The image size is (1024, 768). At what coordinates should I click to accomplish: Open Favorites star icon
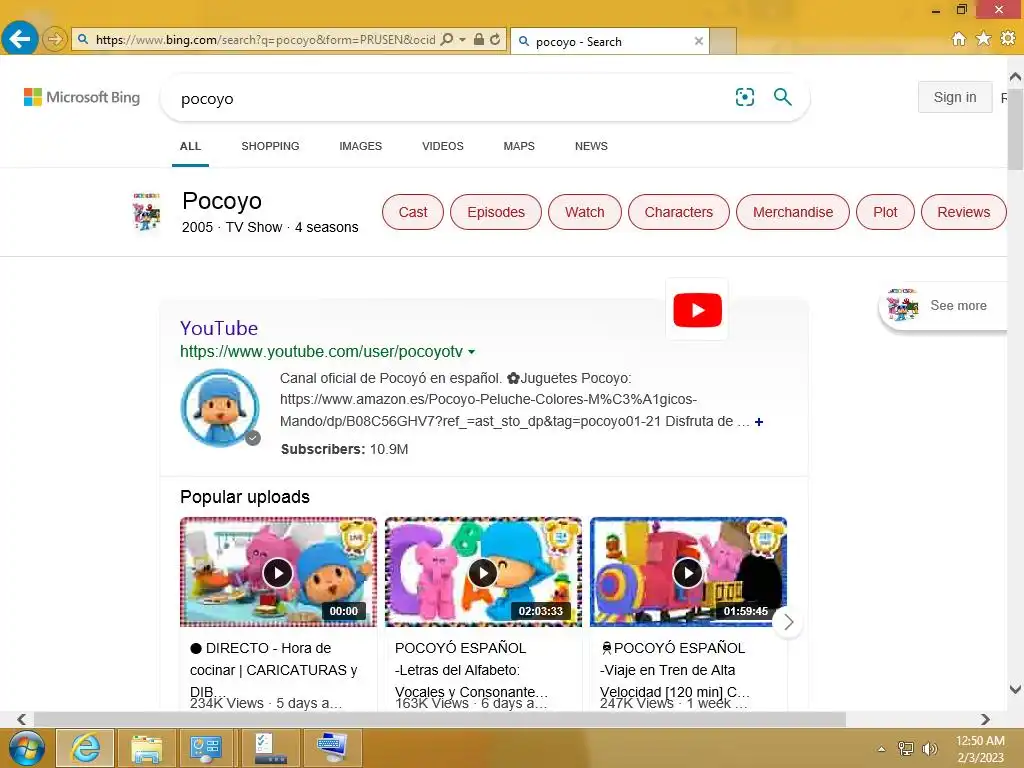pos(984,39)
